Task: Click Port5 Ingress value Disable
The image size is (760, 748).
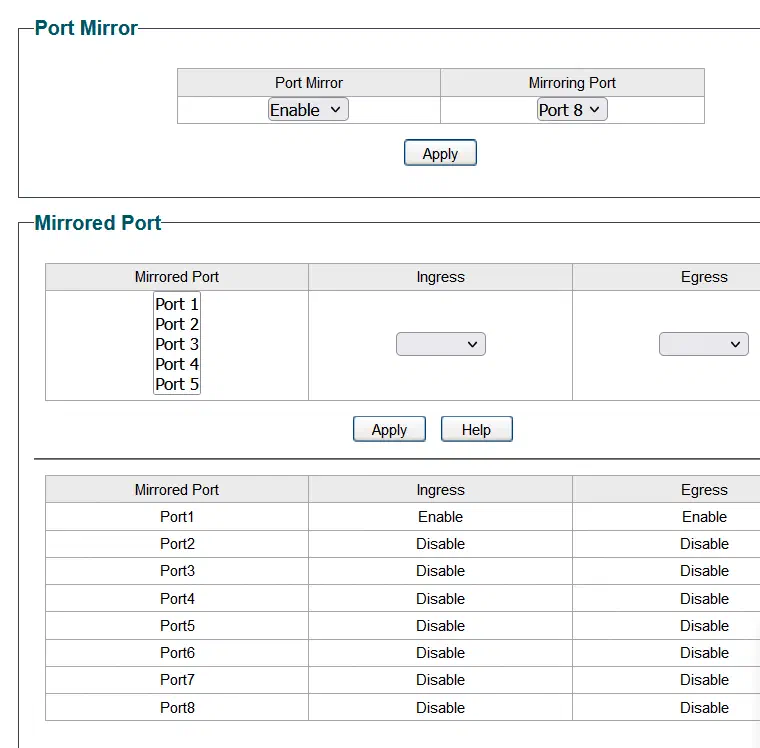Action: coord(441,626)
